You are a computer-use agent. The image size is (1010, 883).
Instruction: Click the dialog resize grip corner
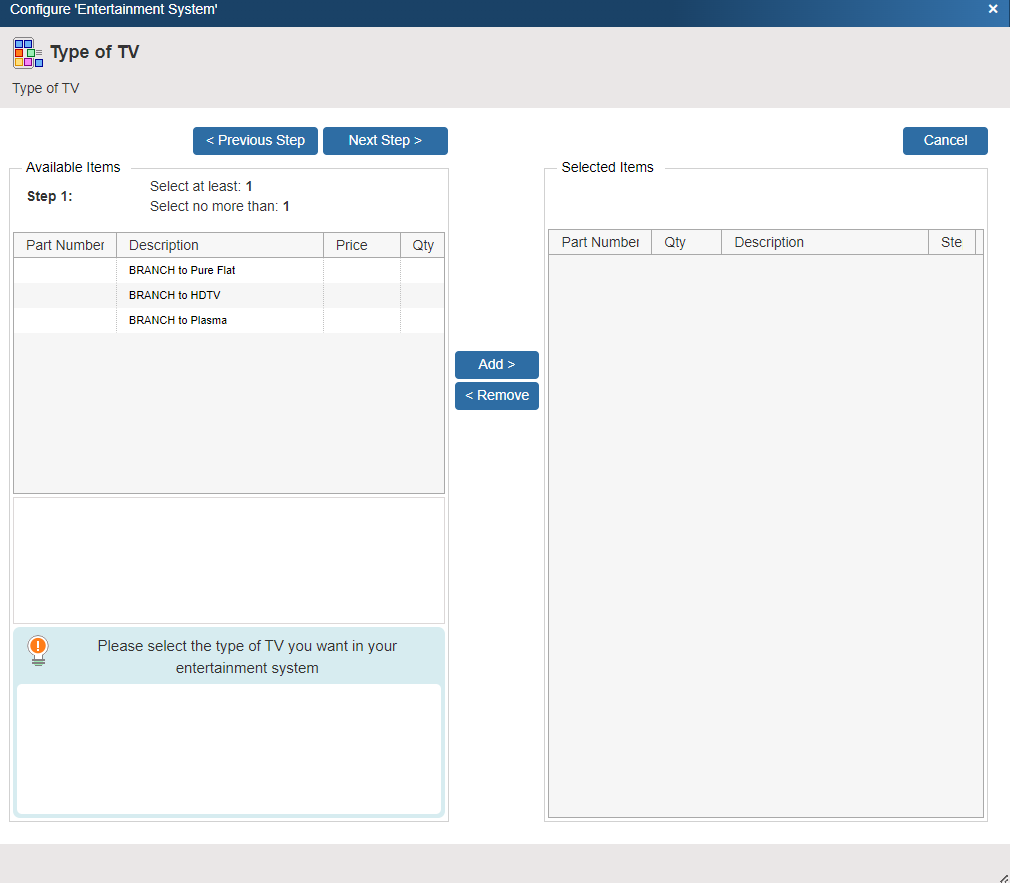coord(1002,875)
